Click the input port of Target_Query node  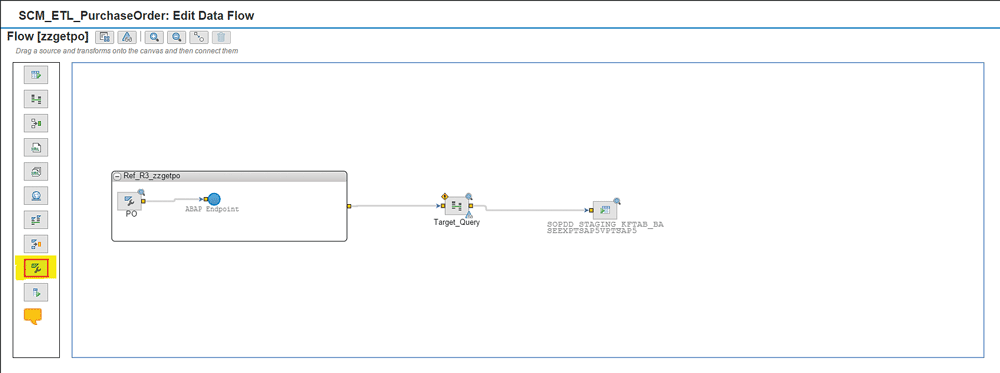pyautogui.click(x=443, y=206)
